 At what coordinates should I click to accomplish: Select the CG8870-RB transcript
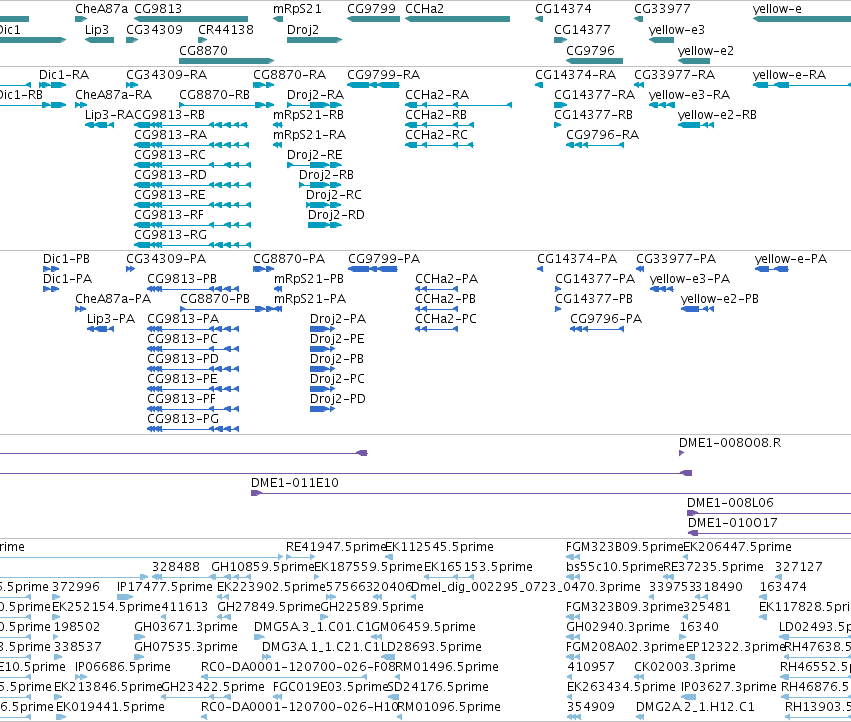[226, 105]
